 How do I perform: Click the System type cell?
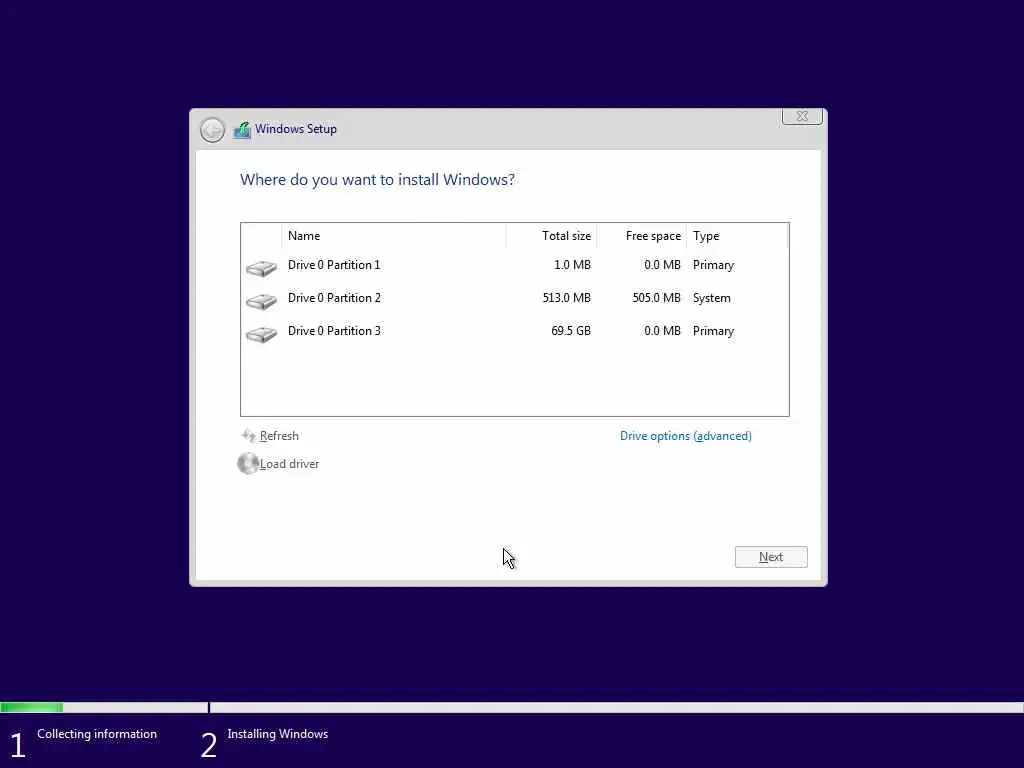712,298
